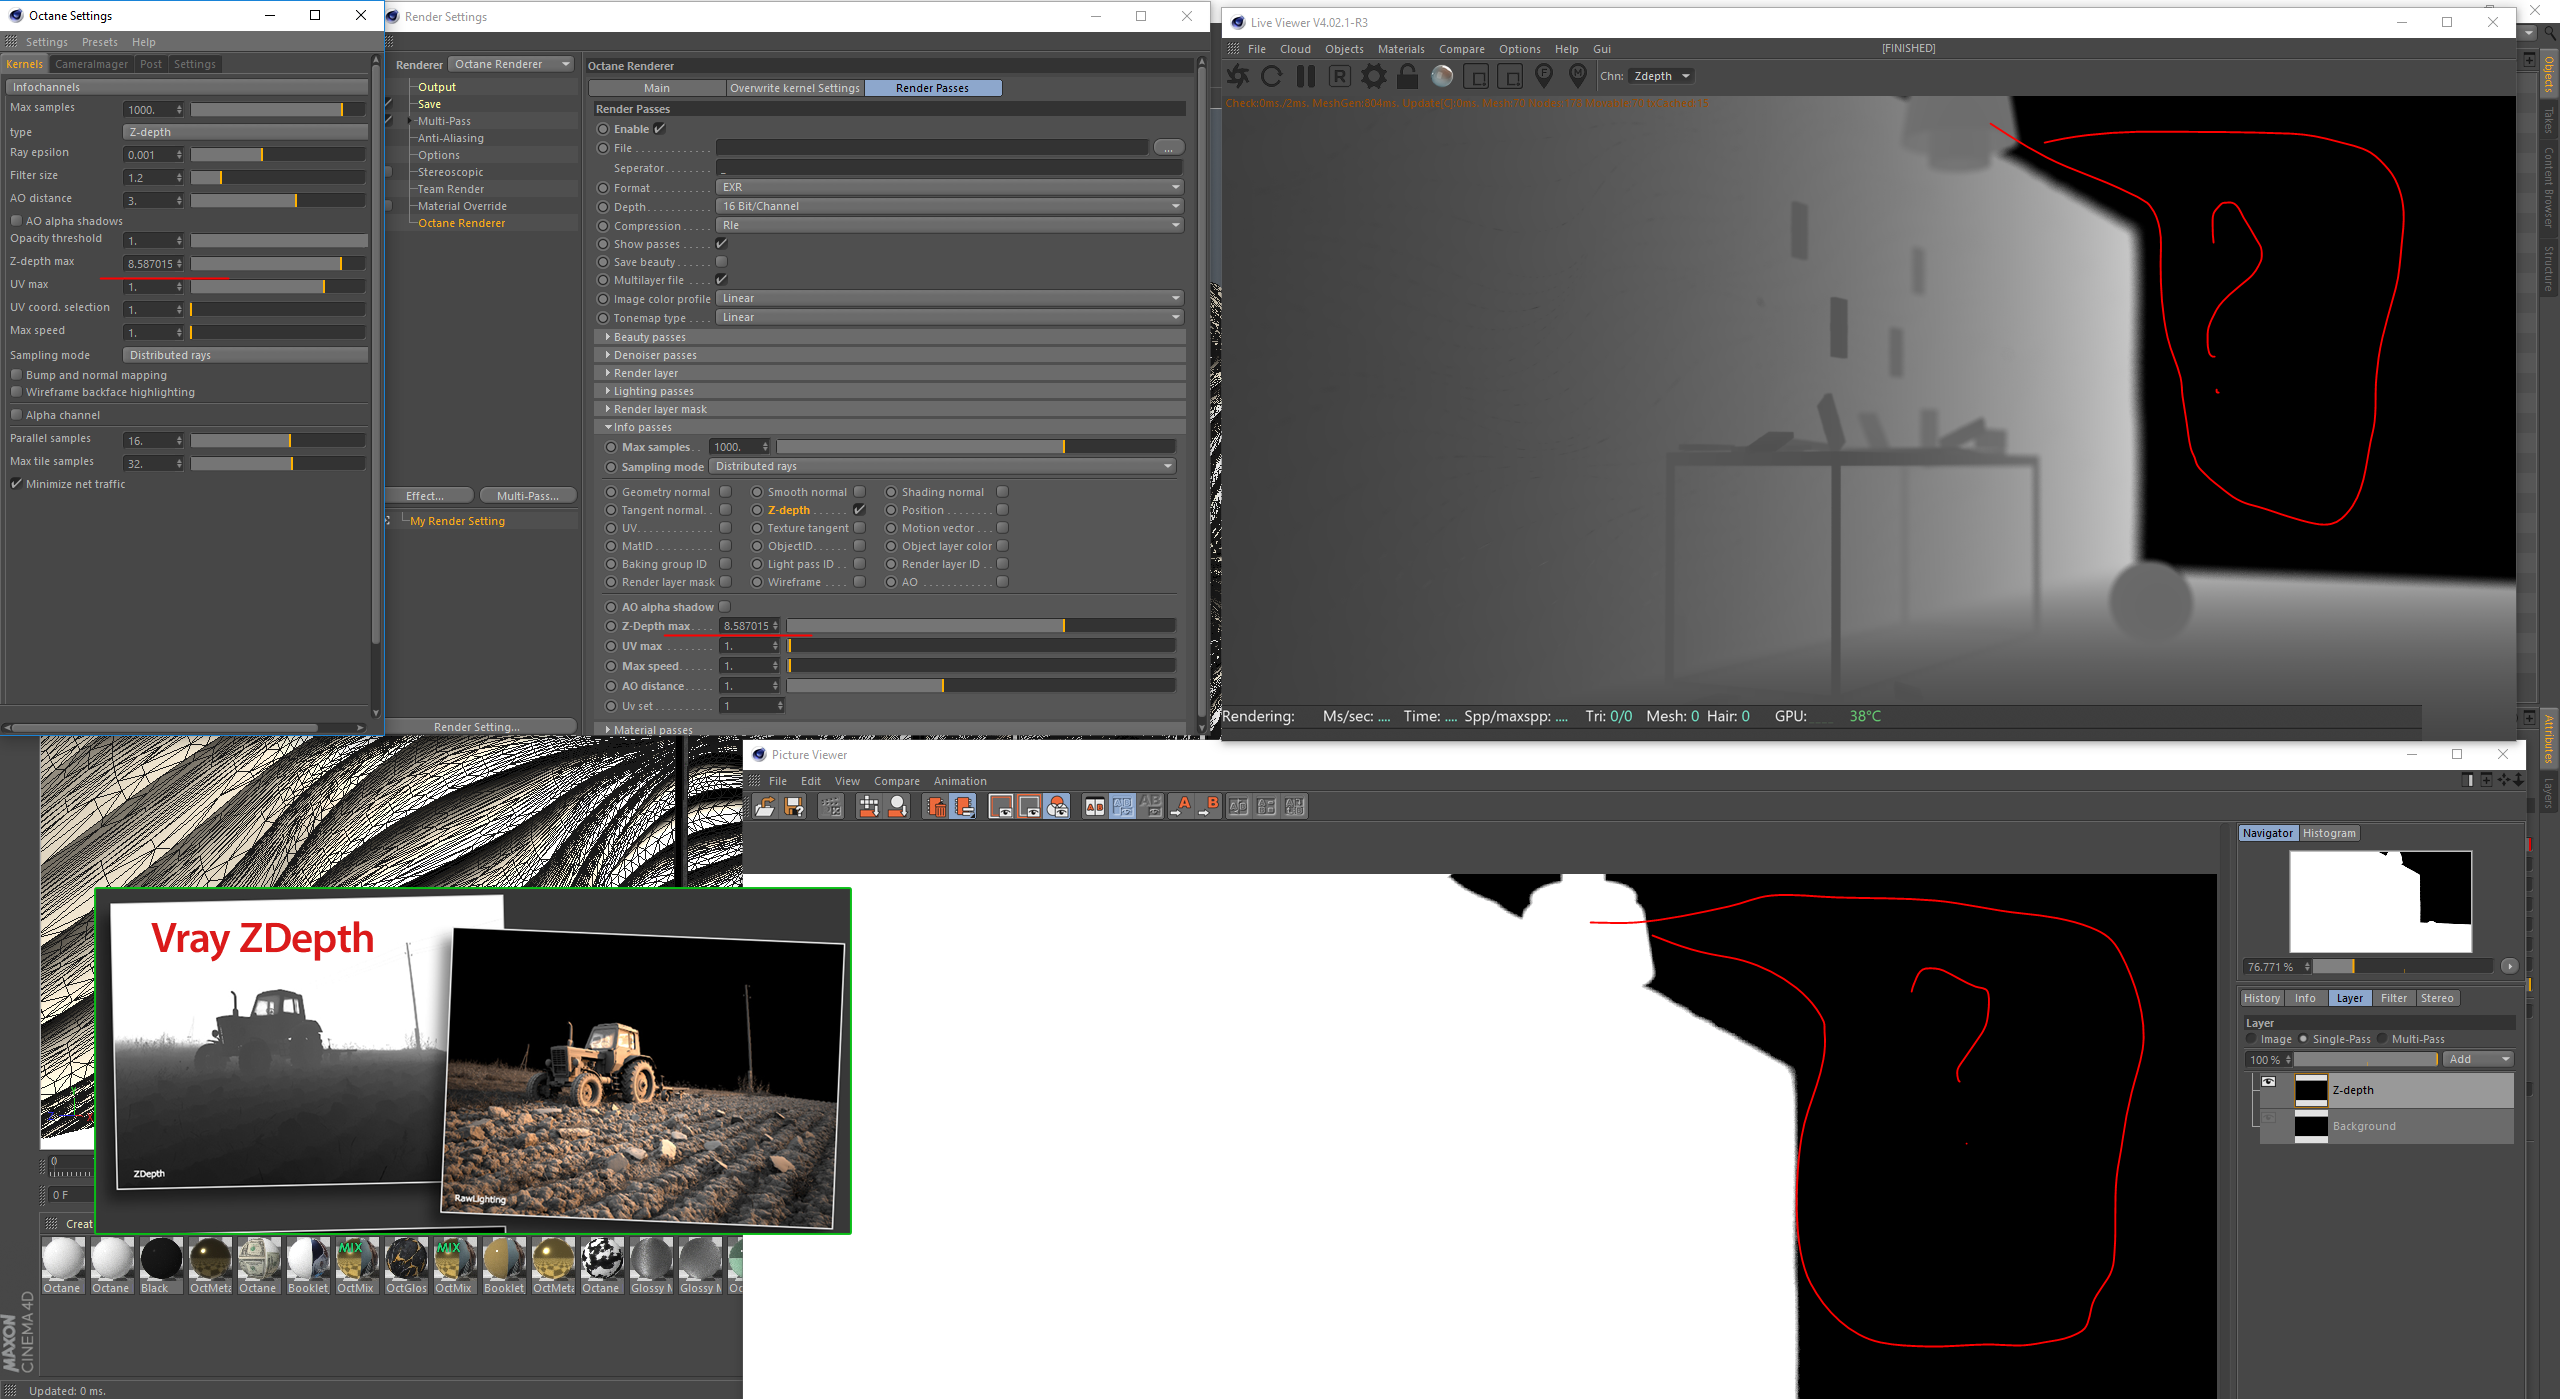Viewport: 2560px width, 1399px height.
Task: Restart render with circular arrow icon
Action: coord(1272,76)
